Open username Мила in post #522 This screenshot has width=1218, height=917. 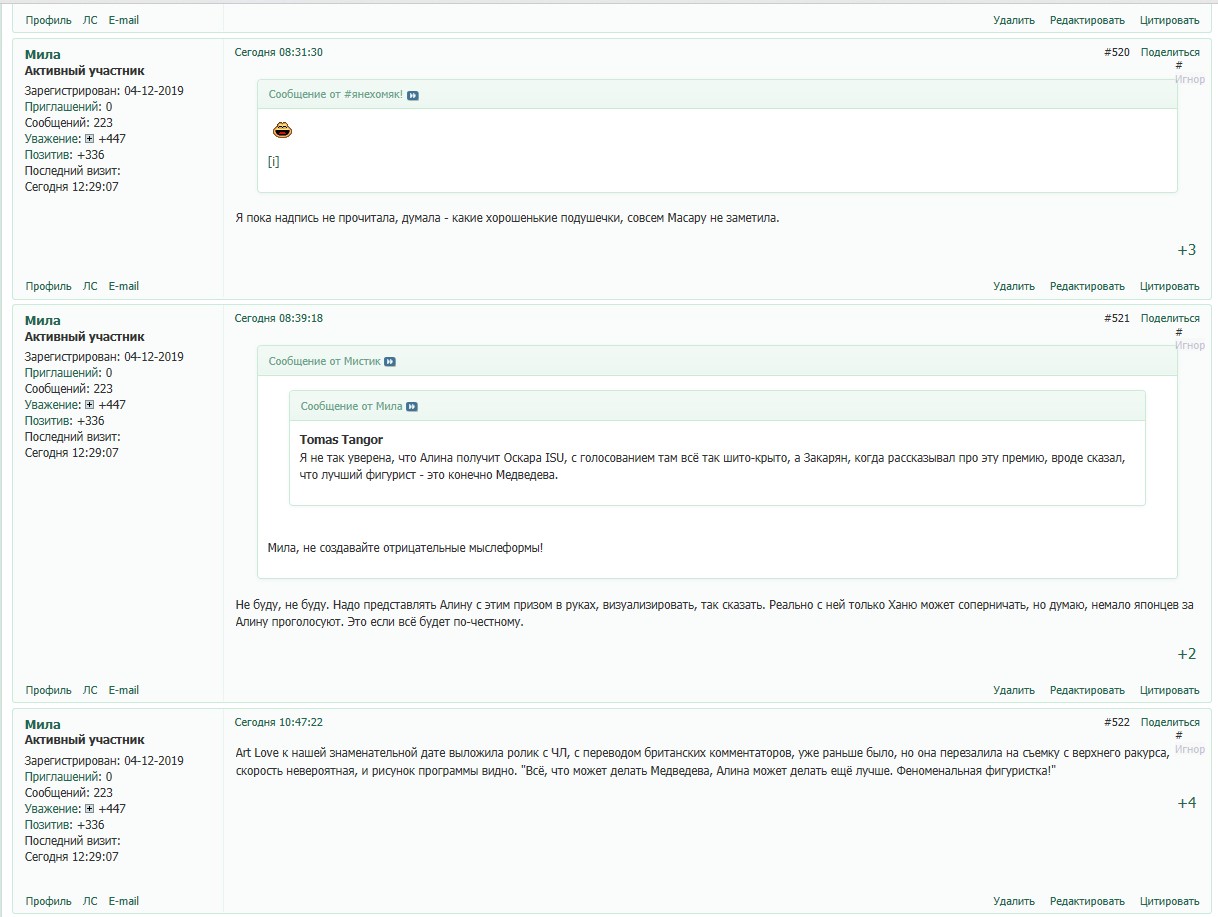(x=43, y=725)
